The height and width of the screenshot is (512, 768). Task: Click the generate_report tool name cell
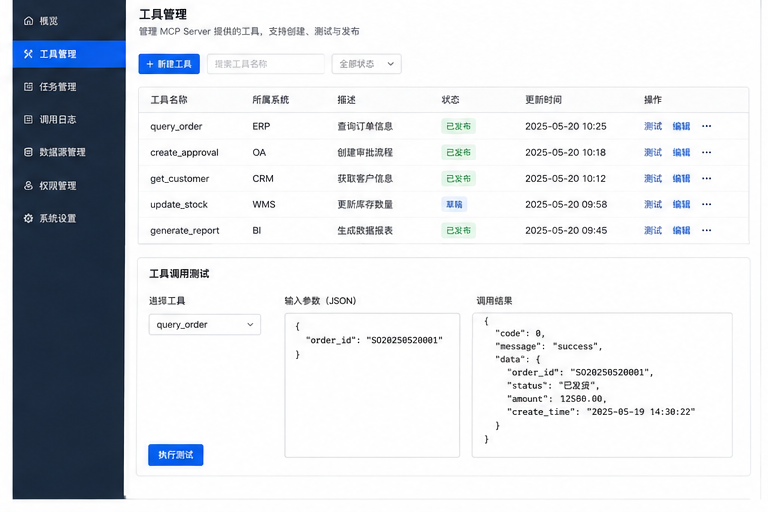(185, 230)
